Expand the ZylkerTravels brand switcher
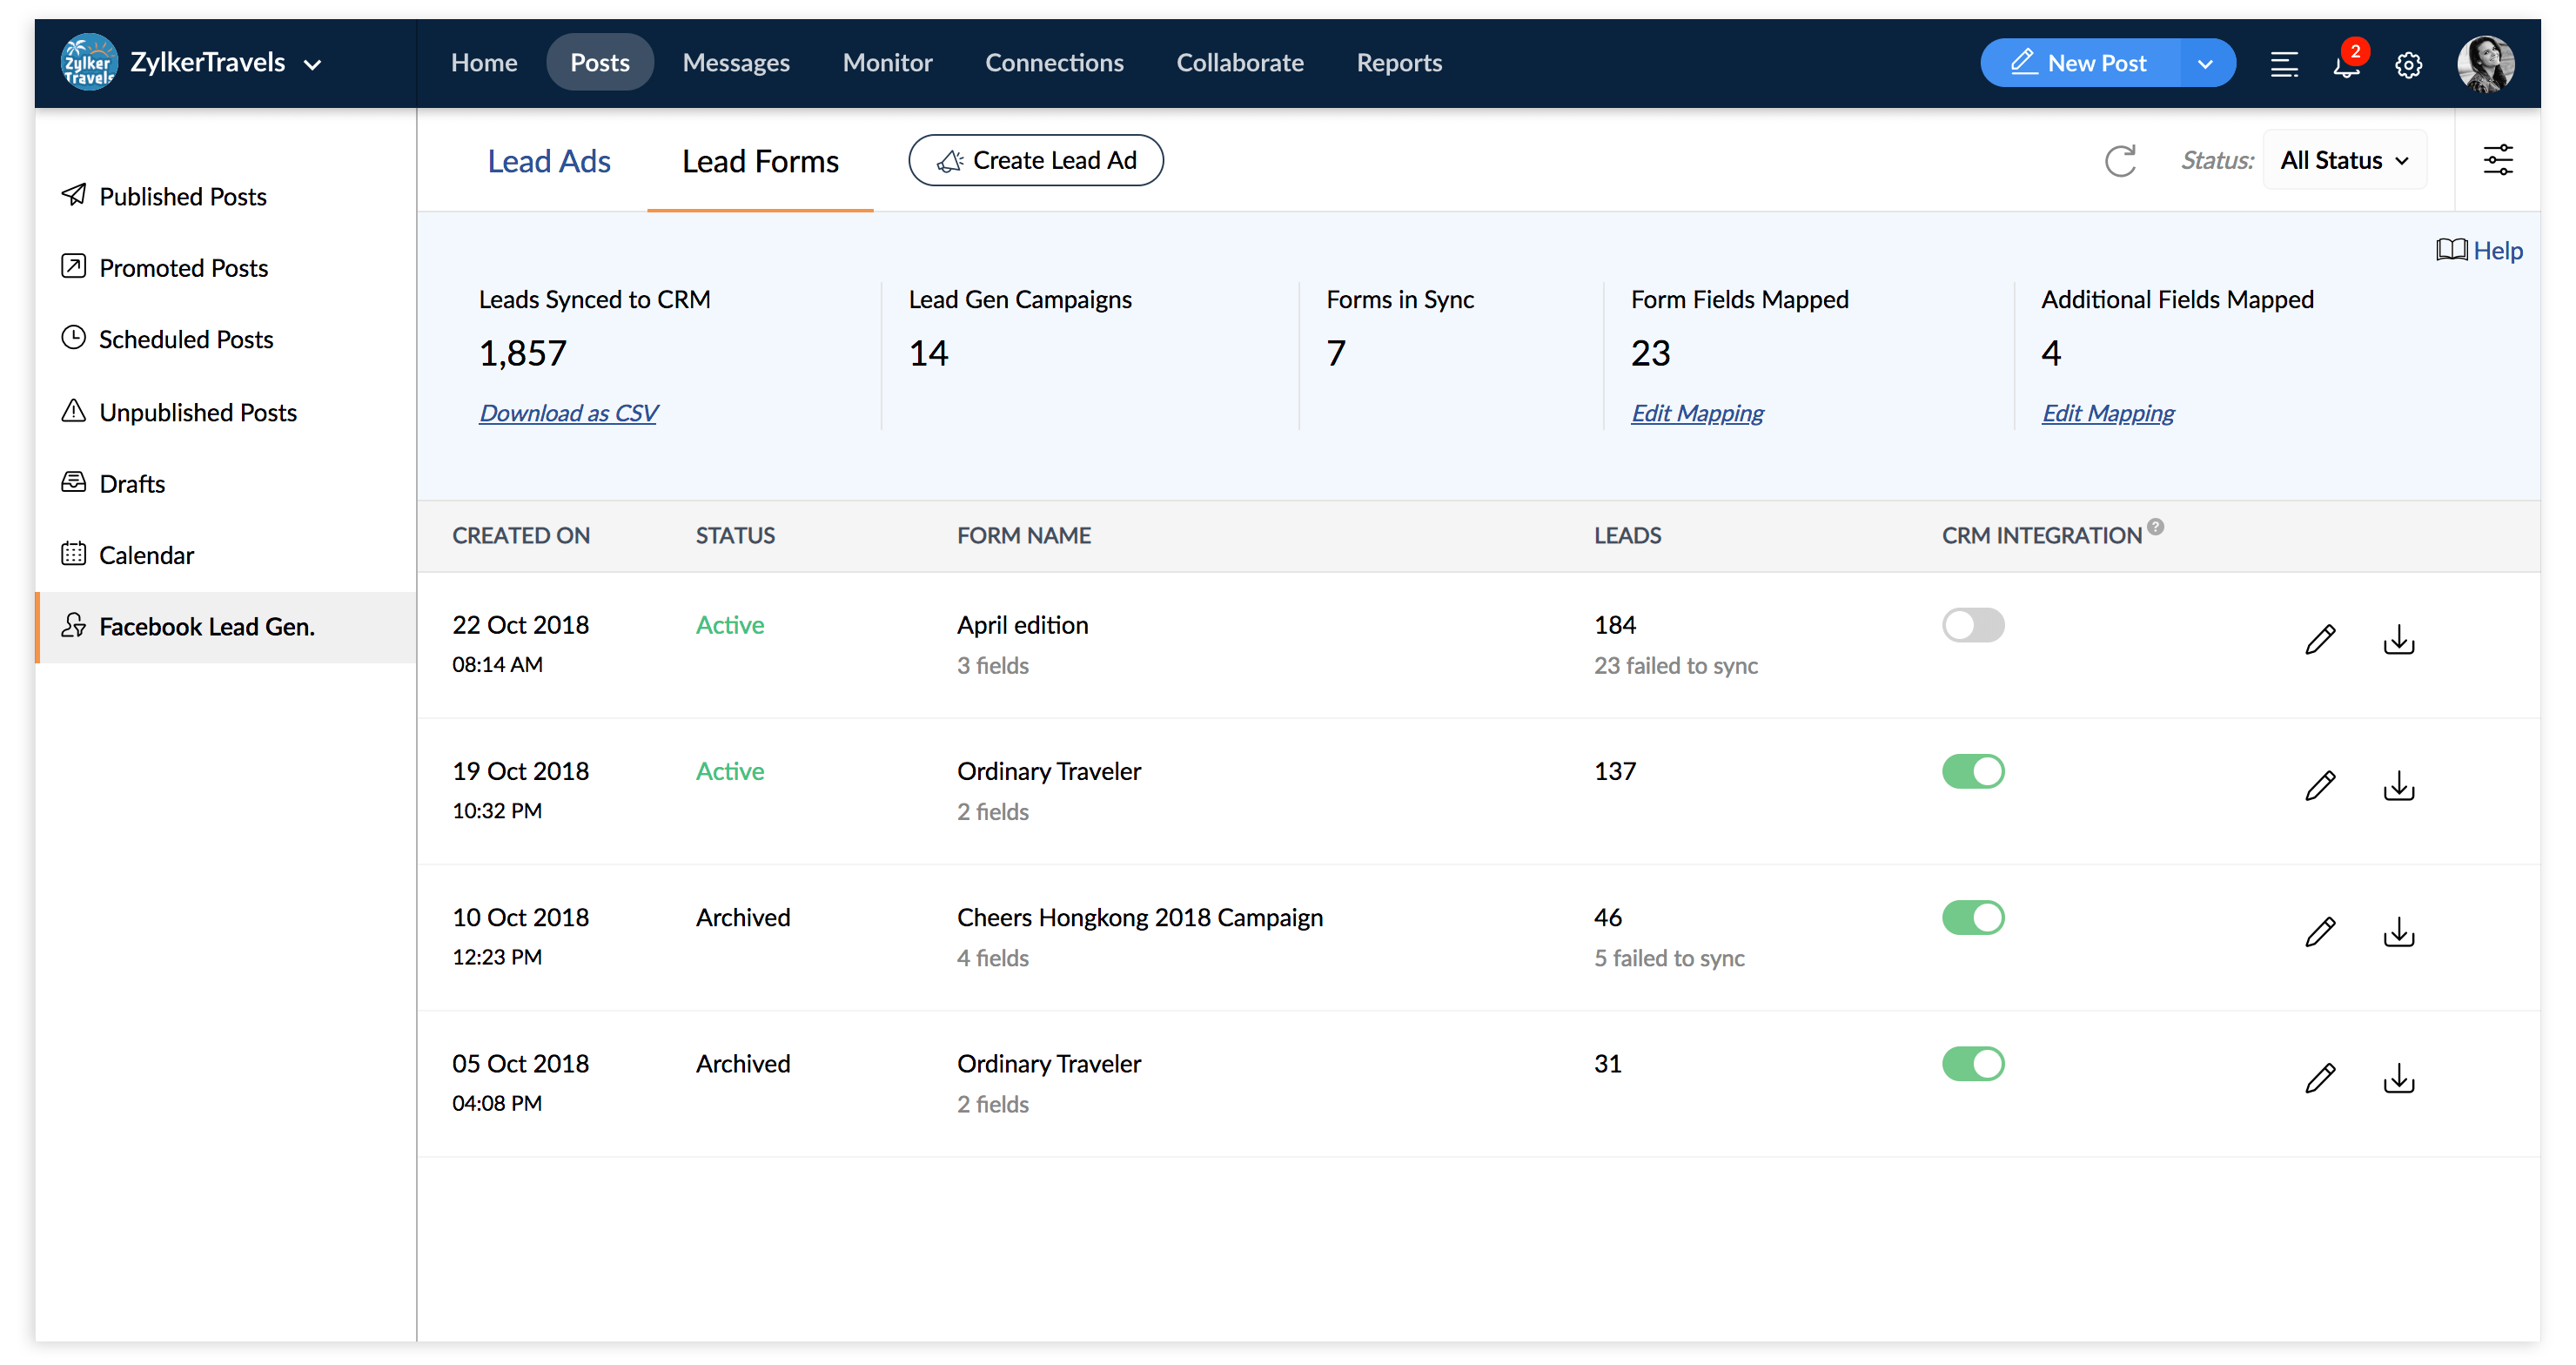Screen dimensions: 2576x1365 (312, 65)
